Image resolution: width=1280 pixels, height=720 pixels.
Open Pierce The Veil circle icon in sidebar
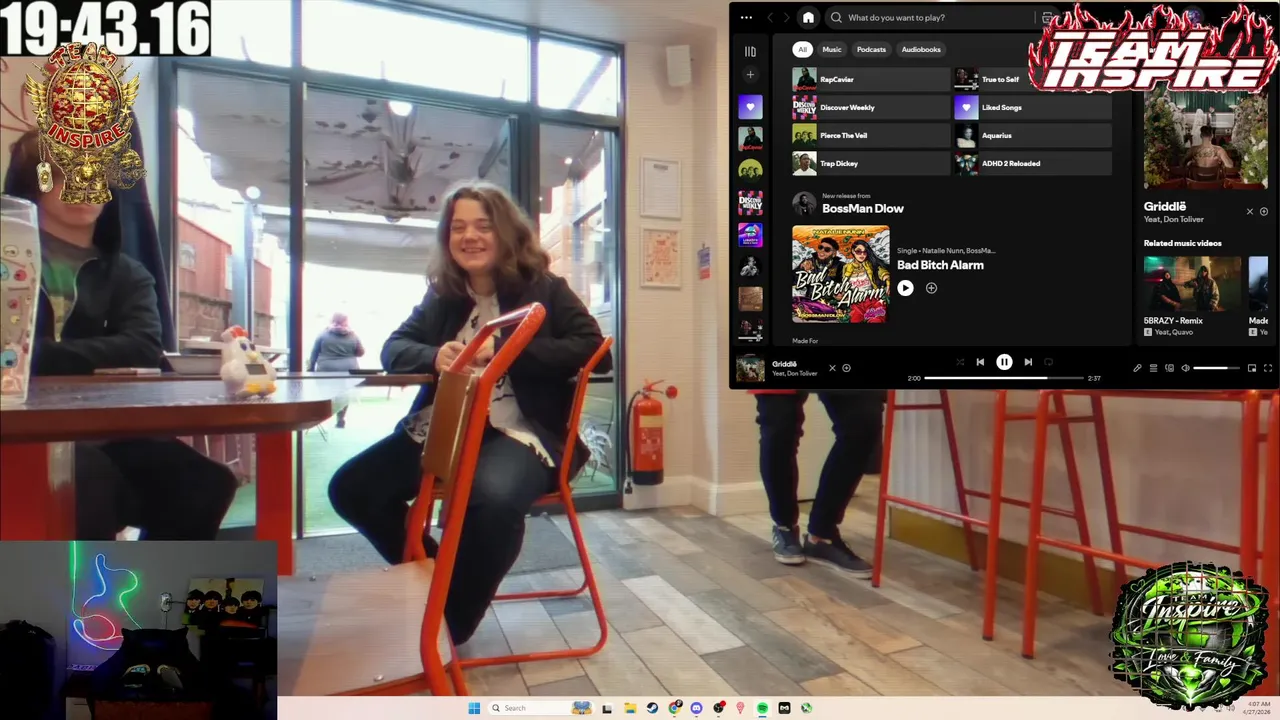pyautogui.click(x=750, y=170)
